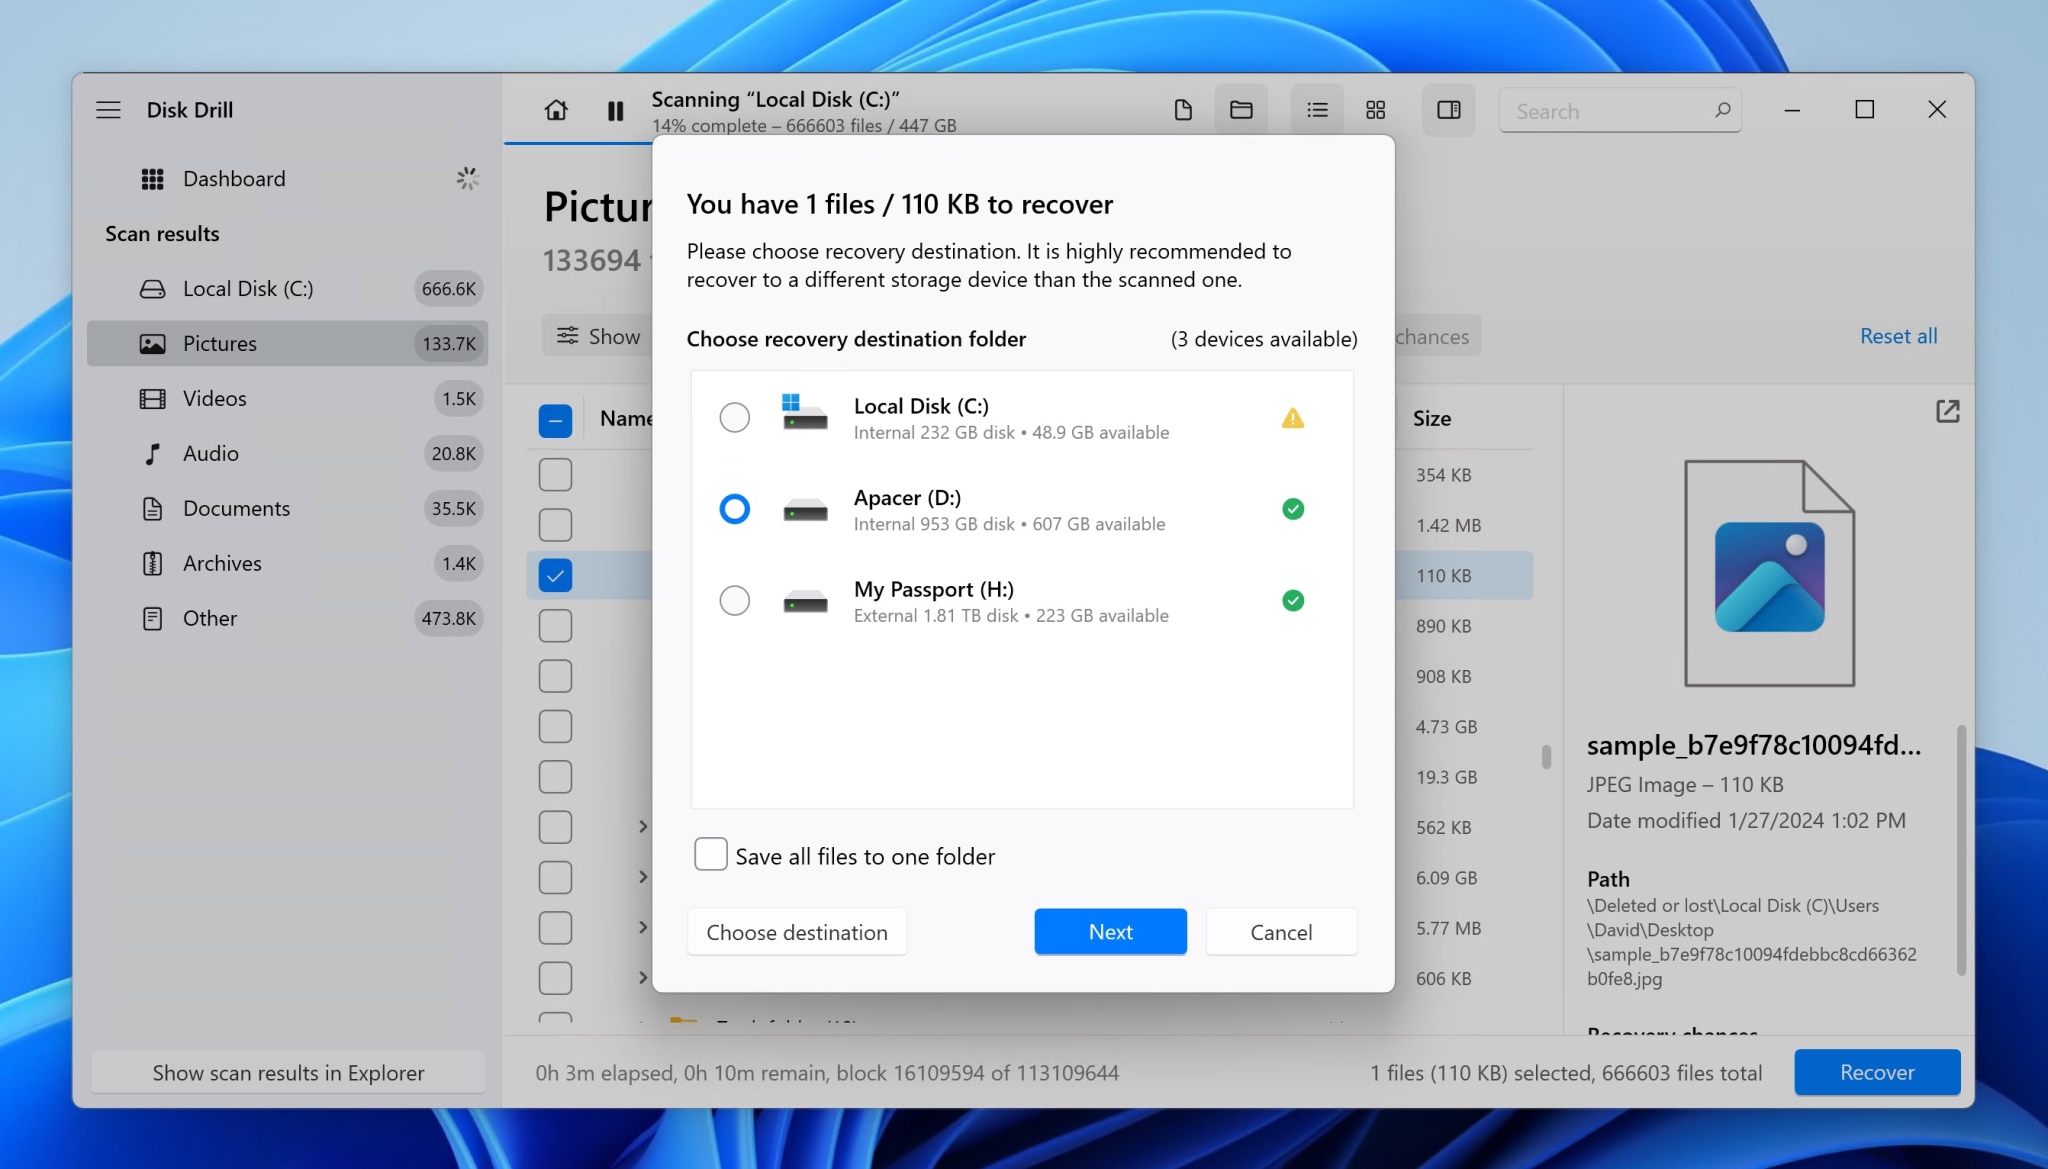Switch to grid view
Viewport: 2048px width, 1169px height.
click(x=1375, y=110)
